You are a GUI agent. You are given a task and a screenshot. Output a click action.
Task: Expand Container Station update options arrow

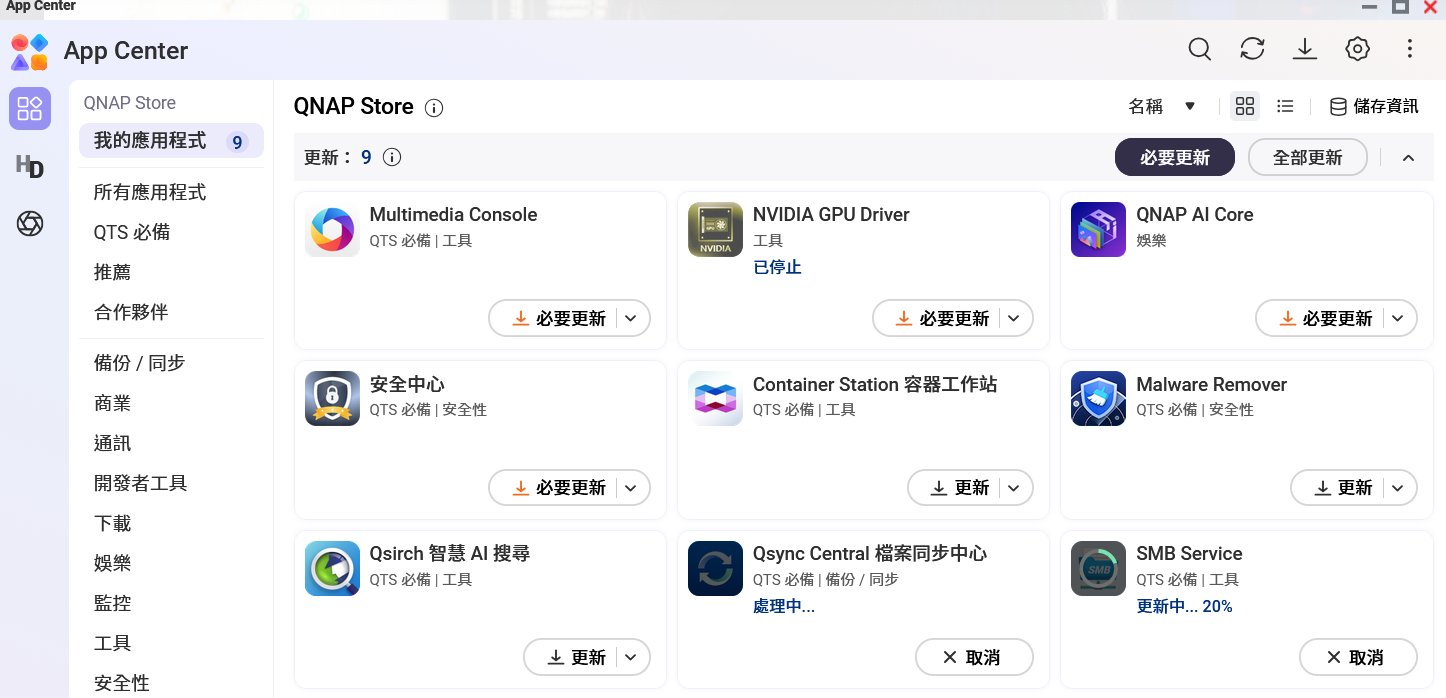point(1013,488)
